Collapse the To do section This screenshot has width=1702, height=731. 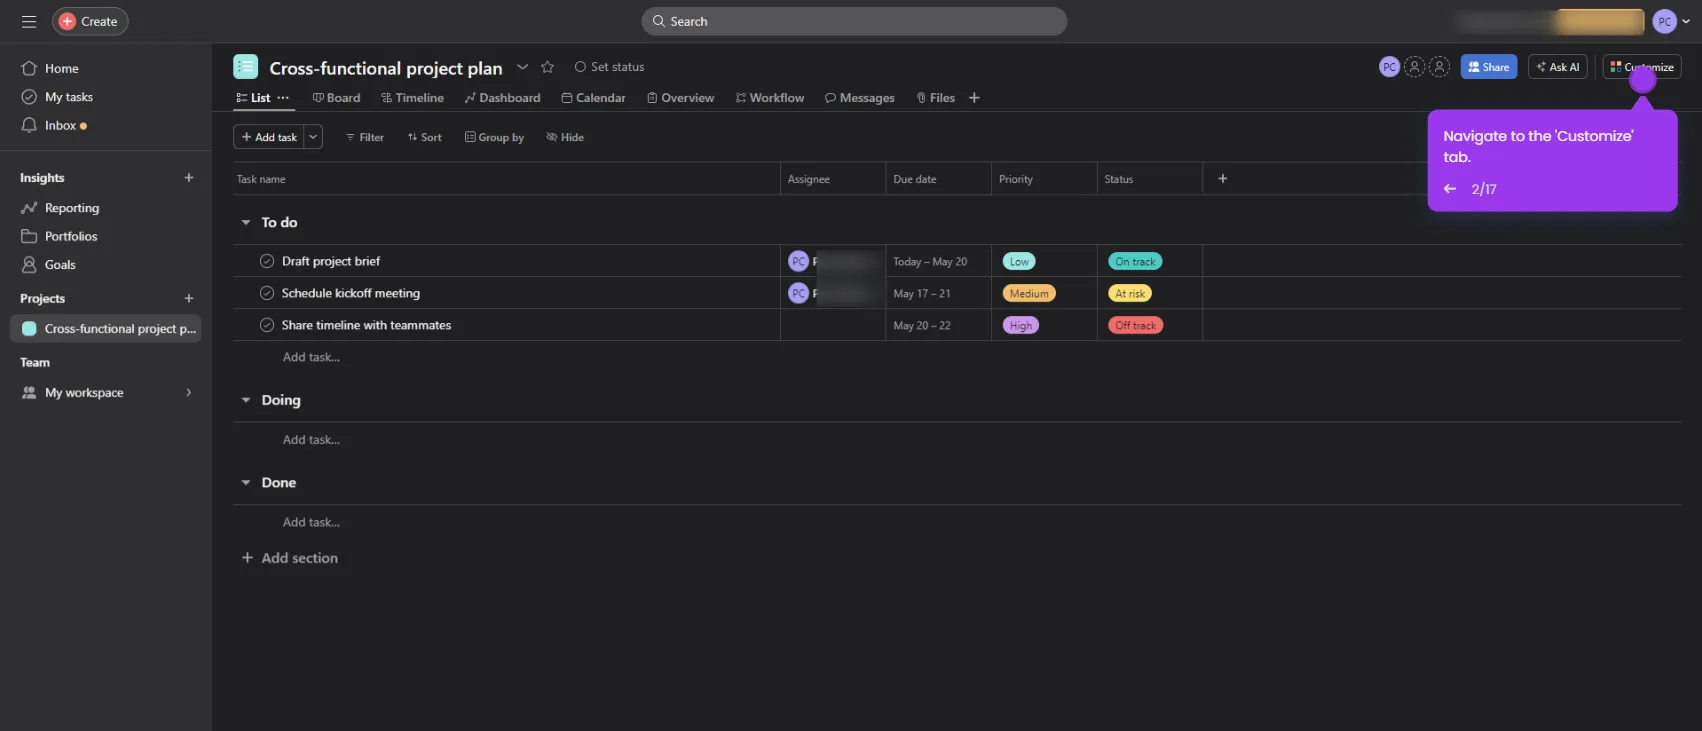coord(246,222)
